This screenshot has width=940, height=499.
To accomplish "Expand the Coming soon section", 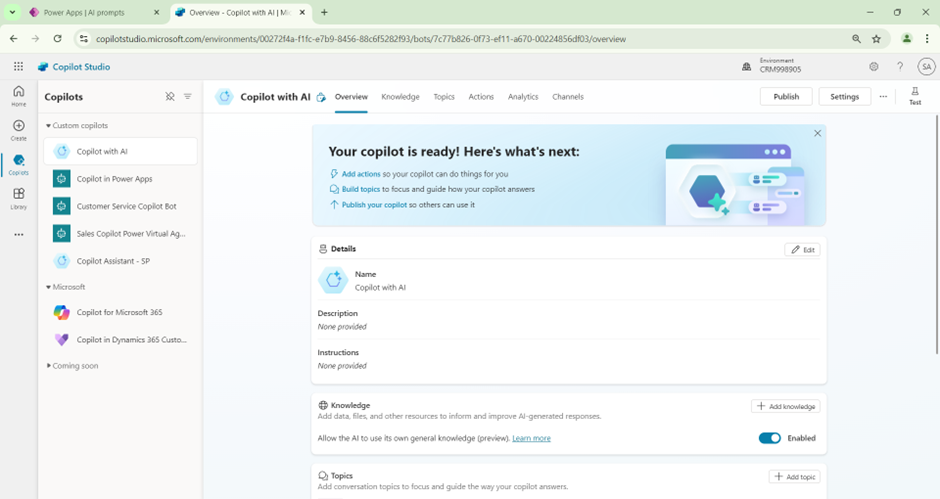I will tap(48, 366).
